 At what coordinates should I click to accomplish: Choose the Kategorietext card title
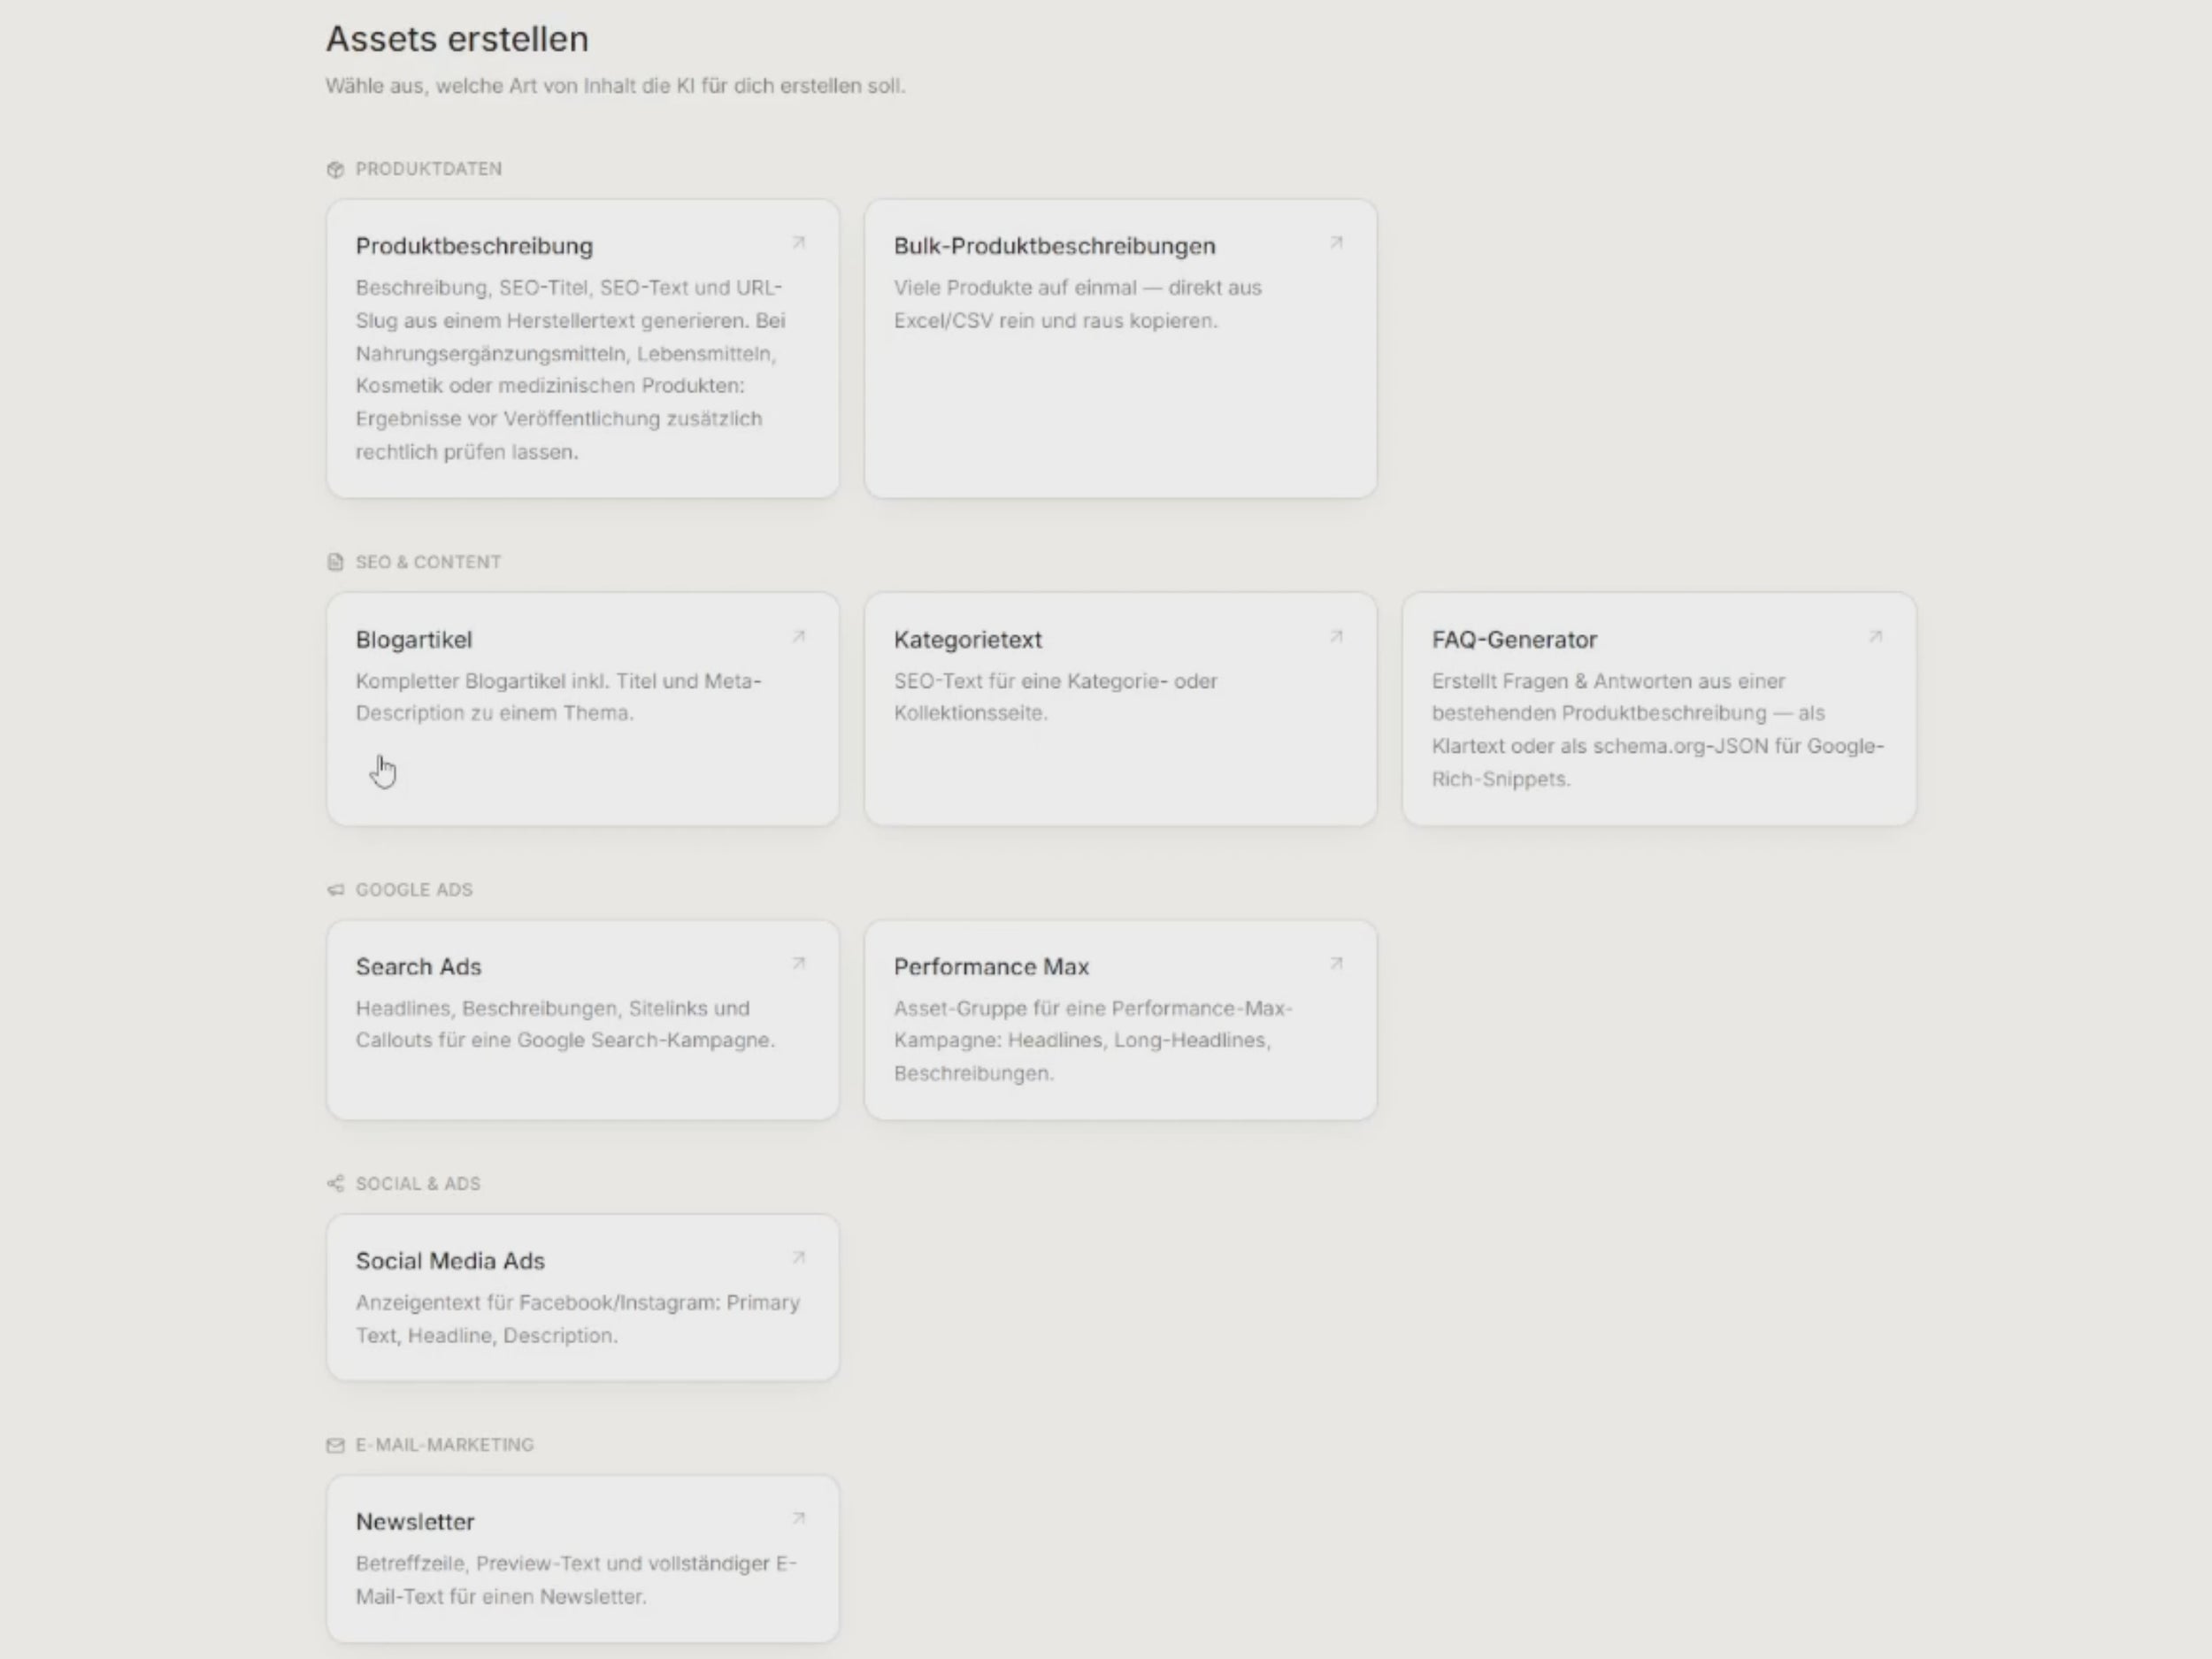pyautogui.click(x=967, y=640)
